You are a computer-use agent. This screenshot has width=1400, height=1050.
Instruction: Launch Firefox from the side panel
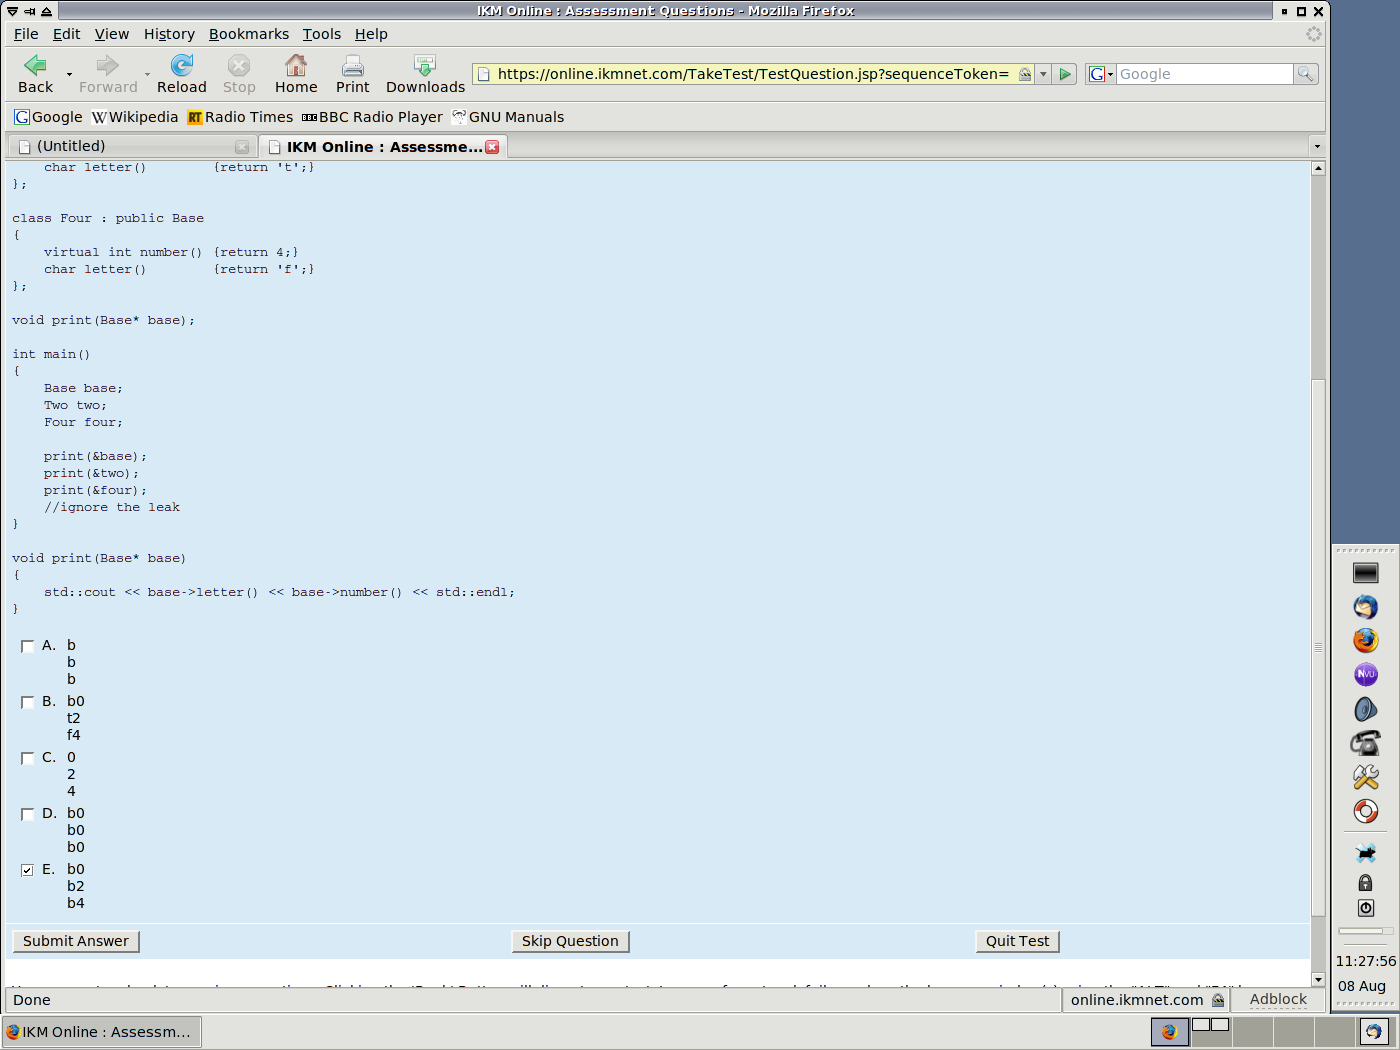(1366, 641)
